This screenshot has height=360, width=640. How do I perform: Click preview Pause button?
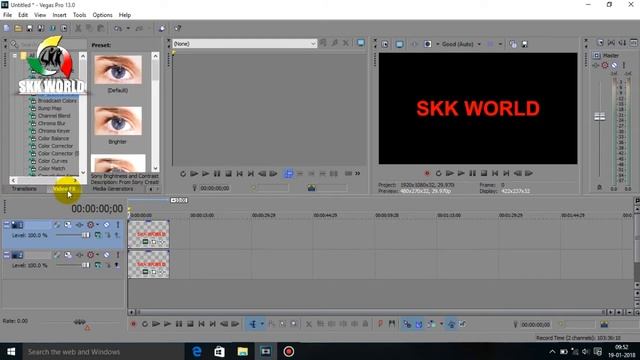click(473, 173)
